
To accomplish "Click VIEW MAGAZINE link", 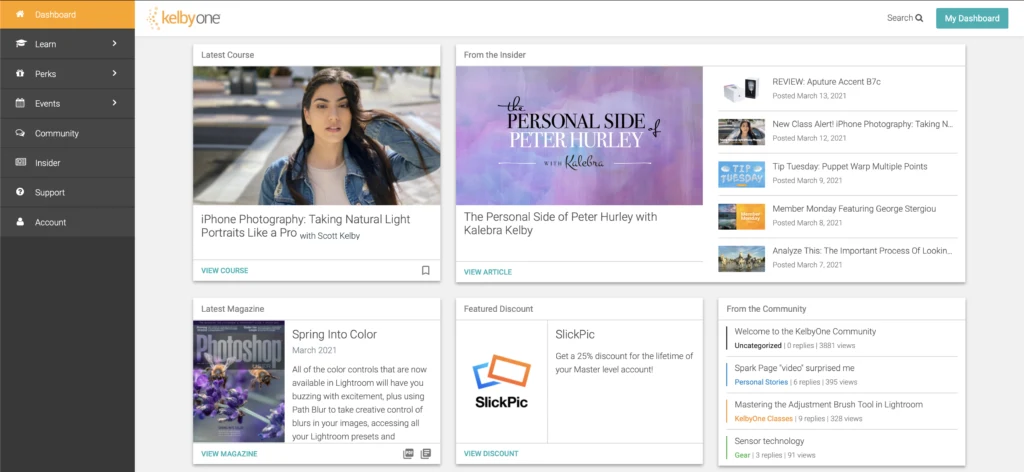I will tap(229, 454).
